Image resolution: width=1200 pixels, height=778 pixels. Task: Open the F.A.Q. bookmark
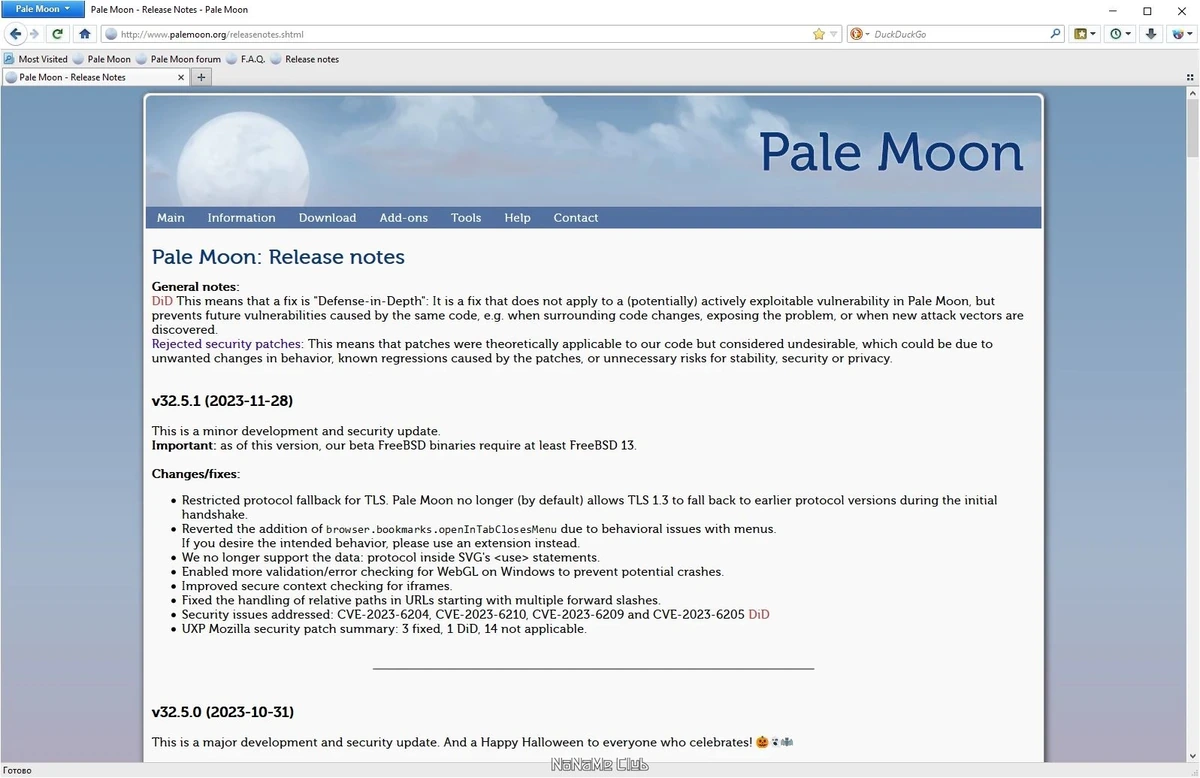(246, 59)
